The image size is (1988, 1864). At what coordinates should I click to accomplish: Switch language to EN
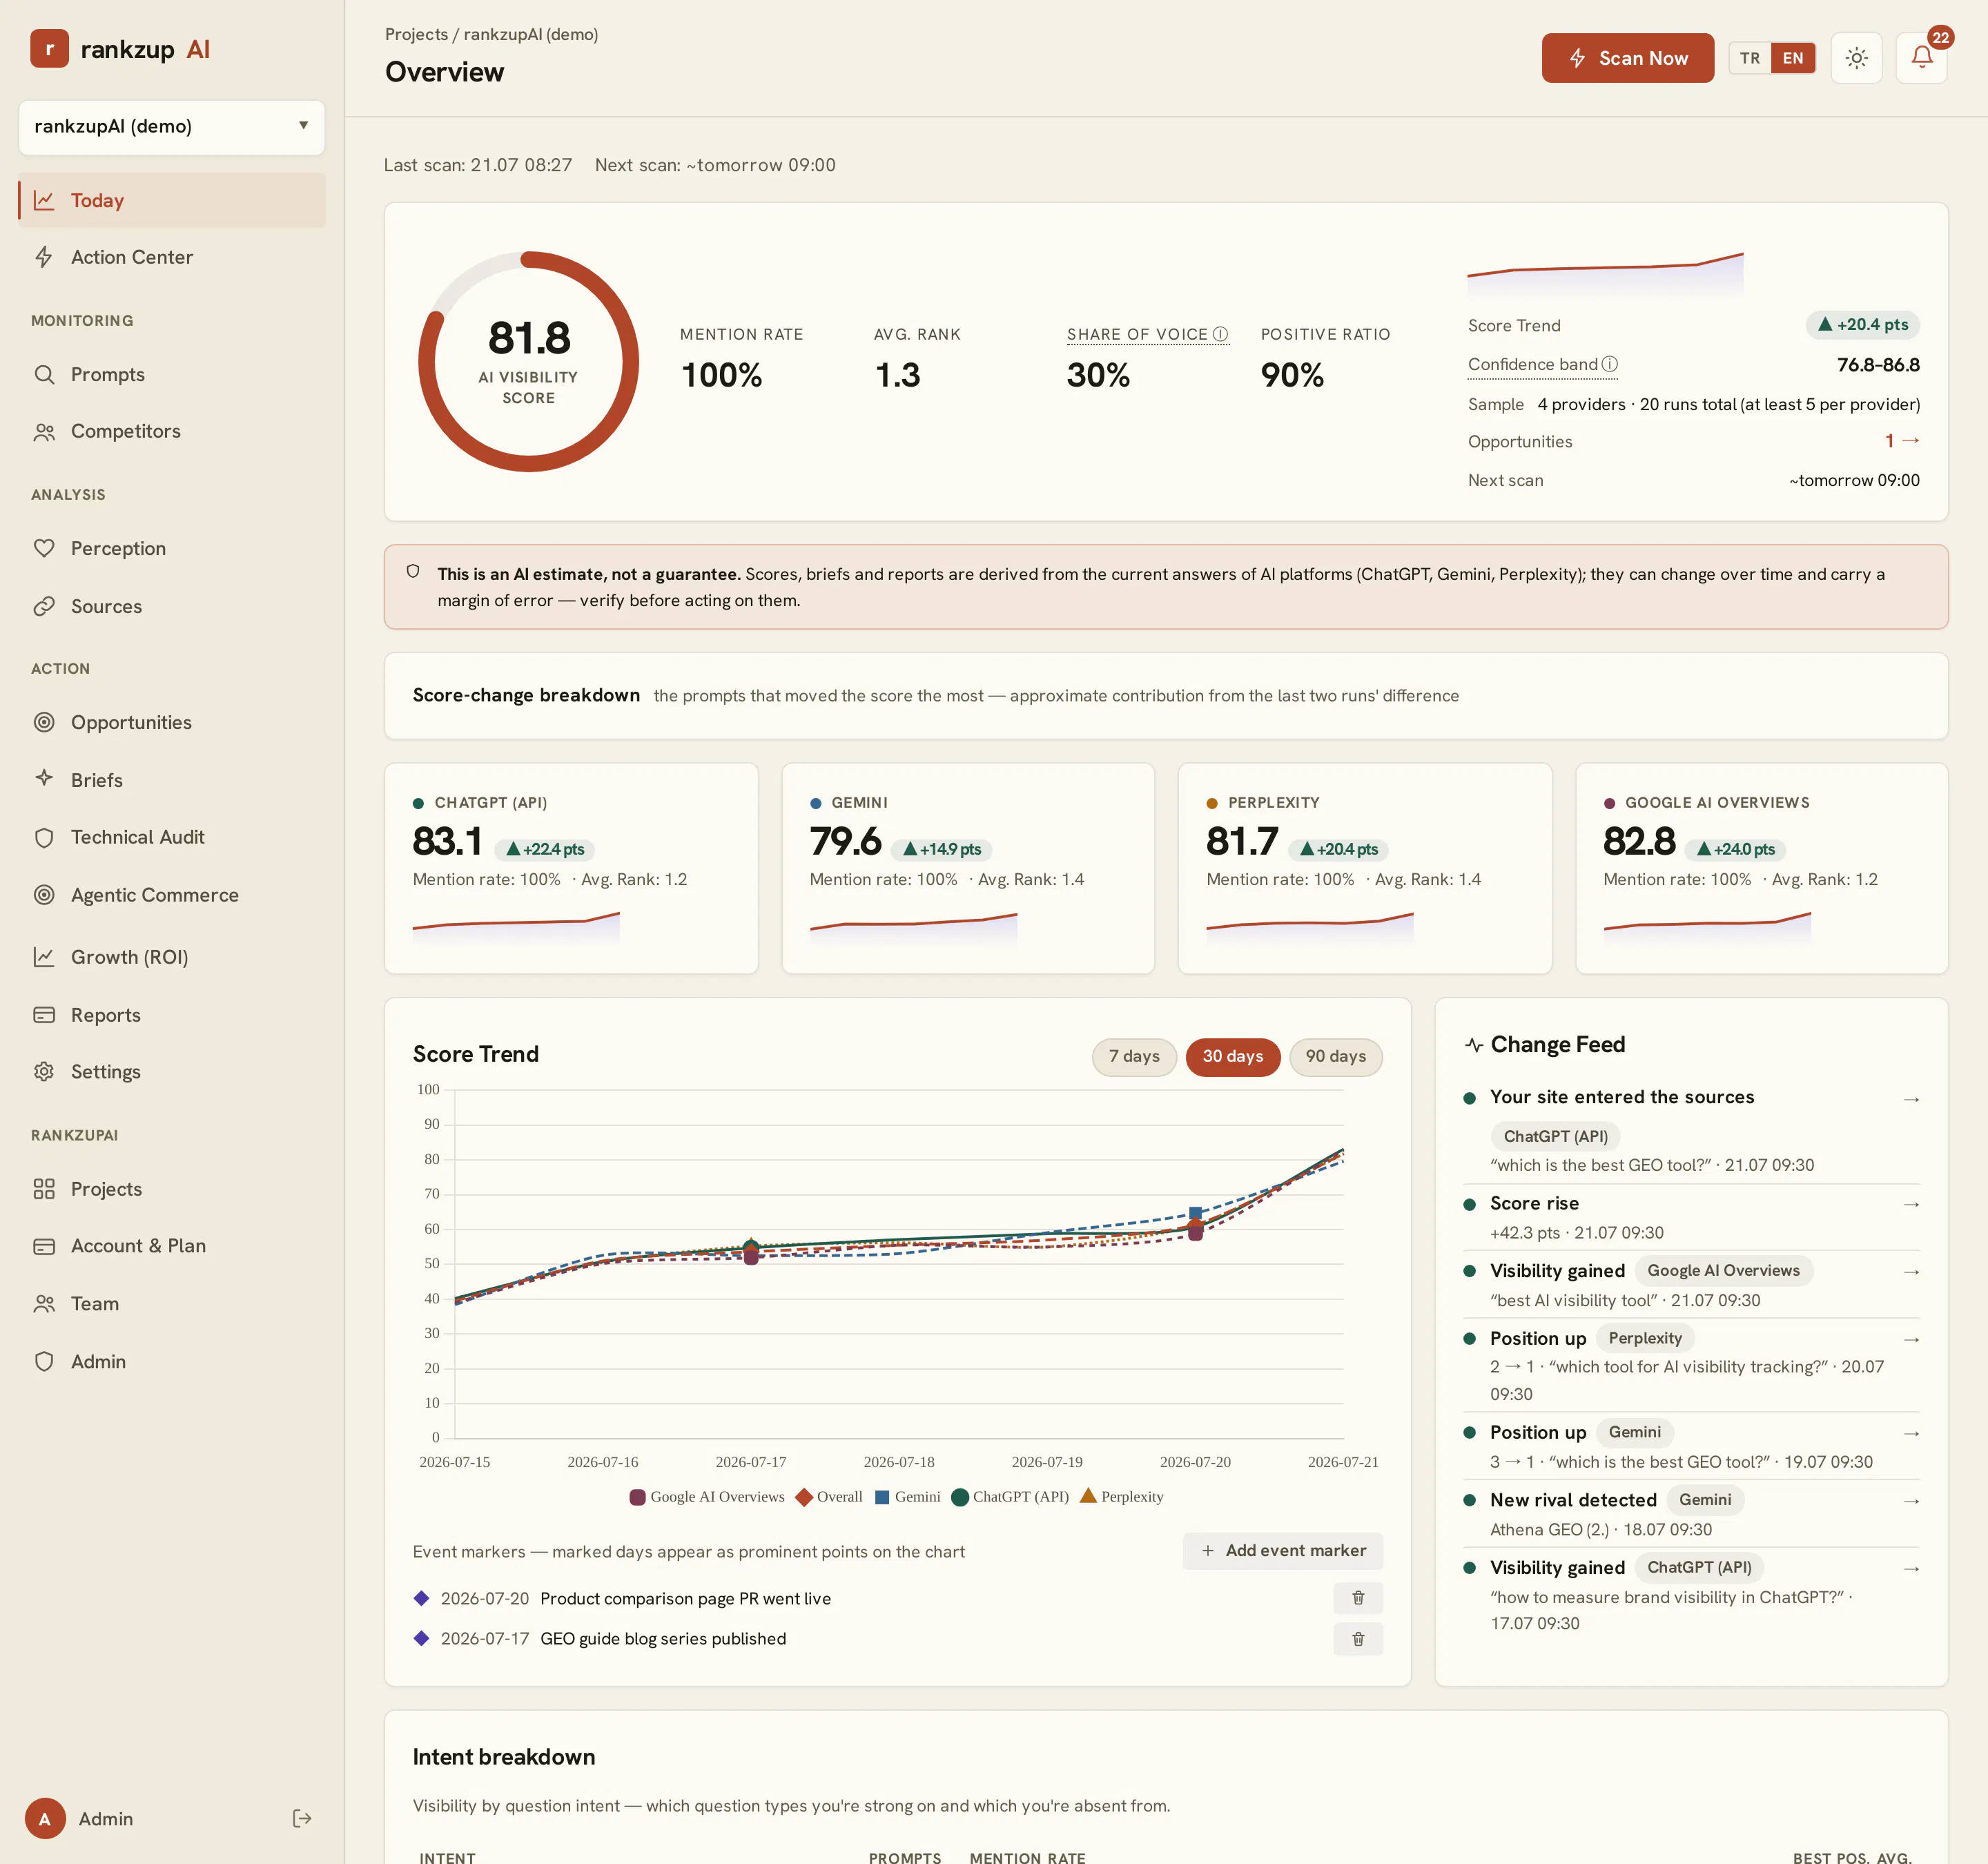point(1792,58)
